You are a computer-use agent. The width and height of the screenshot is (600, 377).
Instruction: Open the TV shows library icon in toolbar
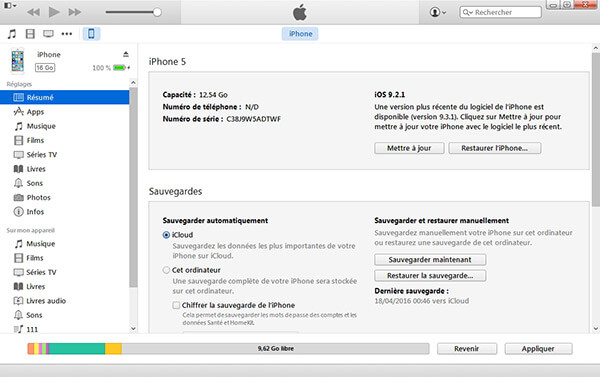(48, 34)
